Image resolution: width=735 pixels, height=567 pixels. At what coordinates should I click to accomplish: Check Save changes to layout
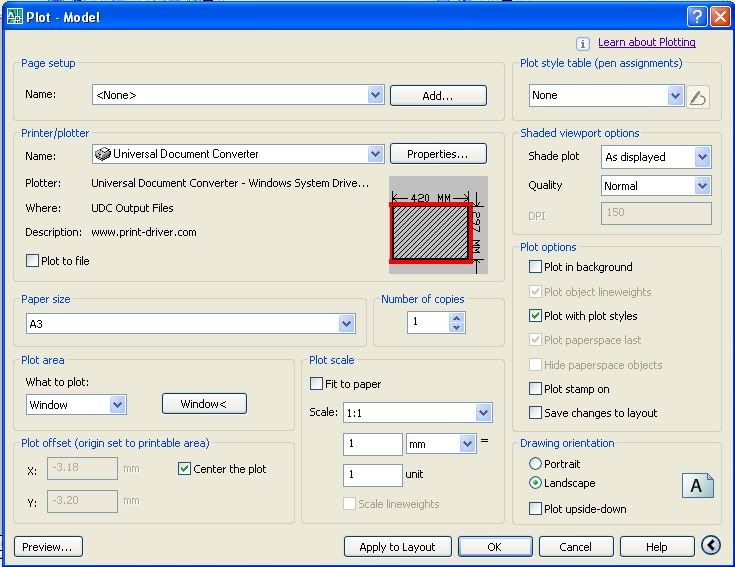tap(535, 412)
